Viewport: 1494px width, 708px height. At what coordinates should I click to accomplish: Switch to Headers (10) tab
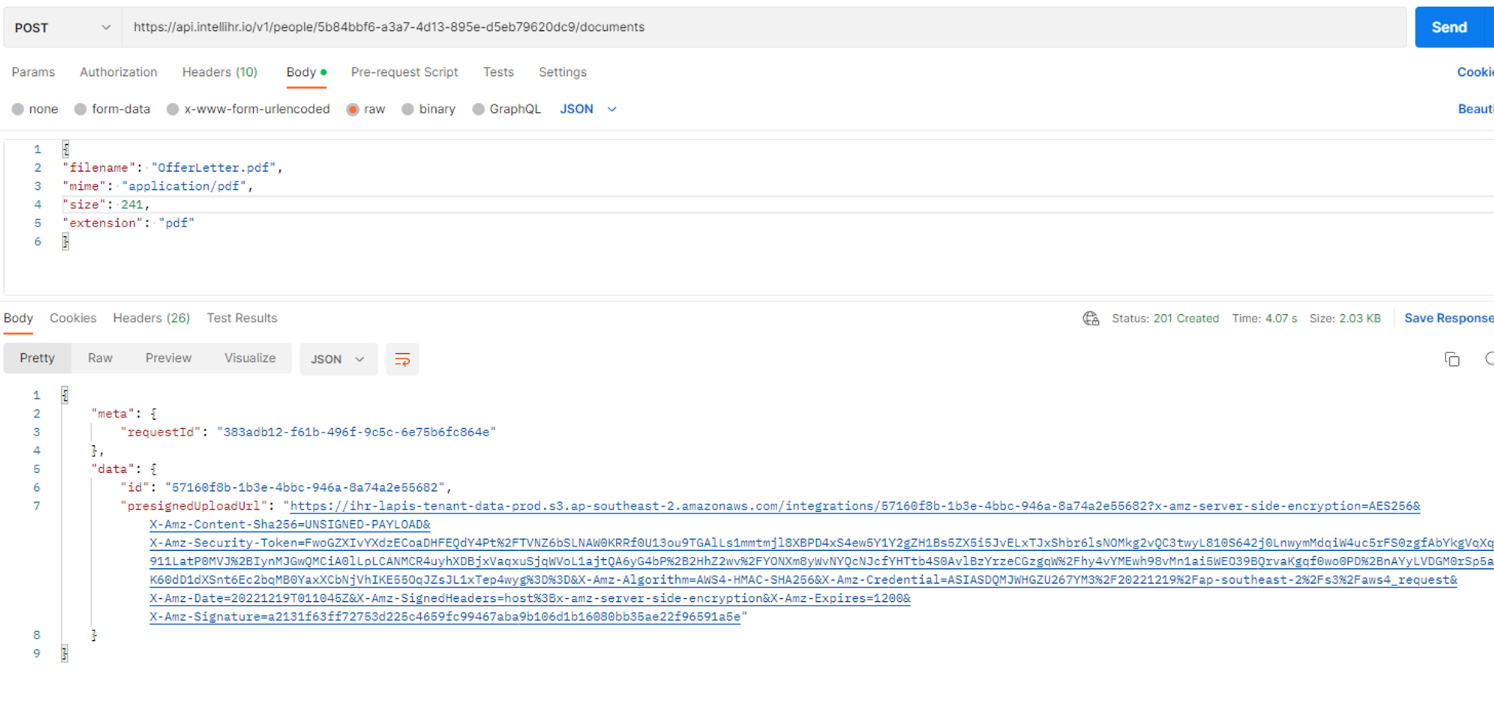219,72
